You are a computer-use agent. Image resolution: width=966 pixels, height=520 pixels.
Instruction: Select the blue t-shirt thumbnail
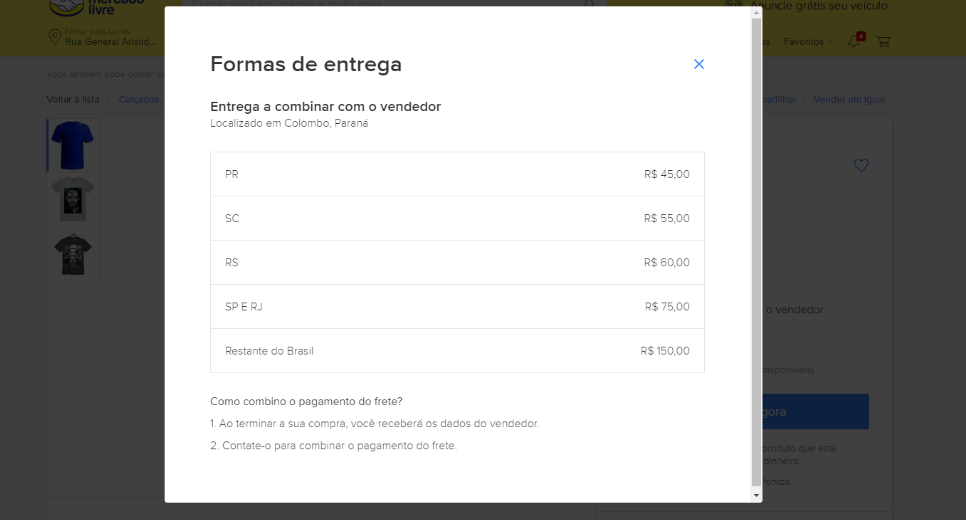click(x=73, y=145)
